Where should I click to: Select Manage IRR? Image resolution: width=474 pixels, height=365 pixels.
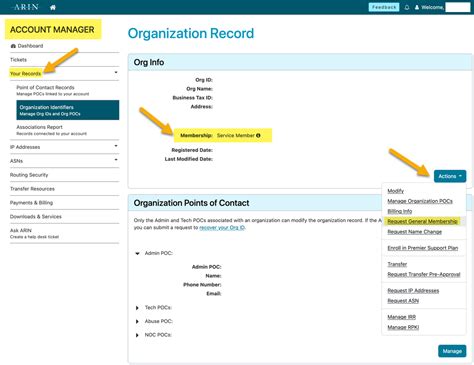tap(401, 317)
